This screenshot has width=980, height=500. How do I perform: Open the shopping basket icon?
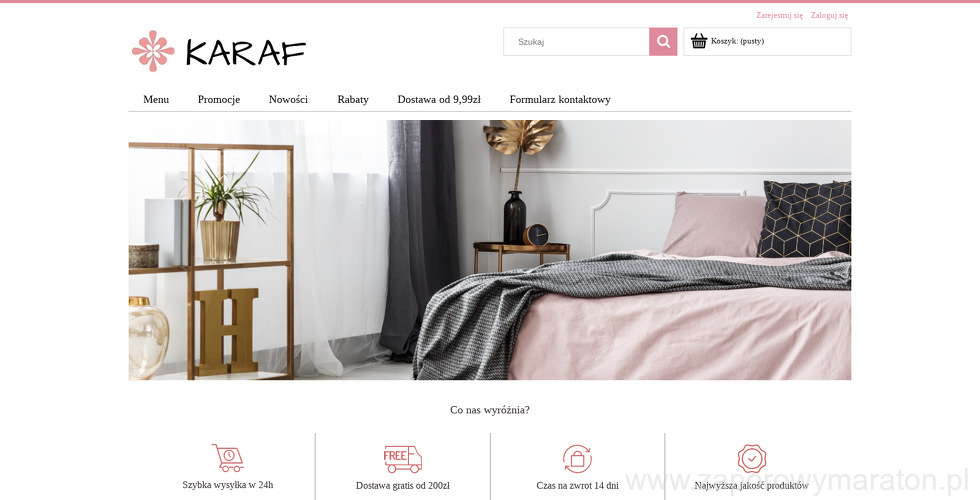tap(699, 41)
